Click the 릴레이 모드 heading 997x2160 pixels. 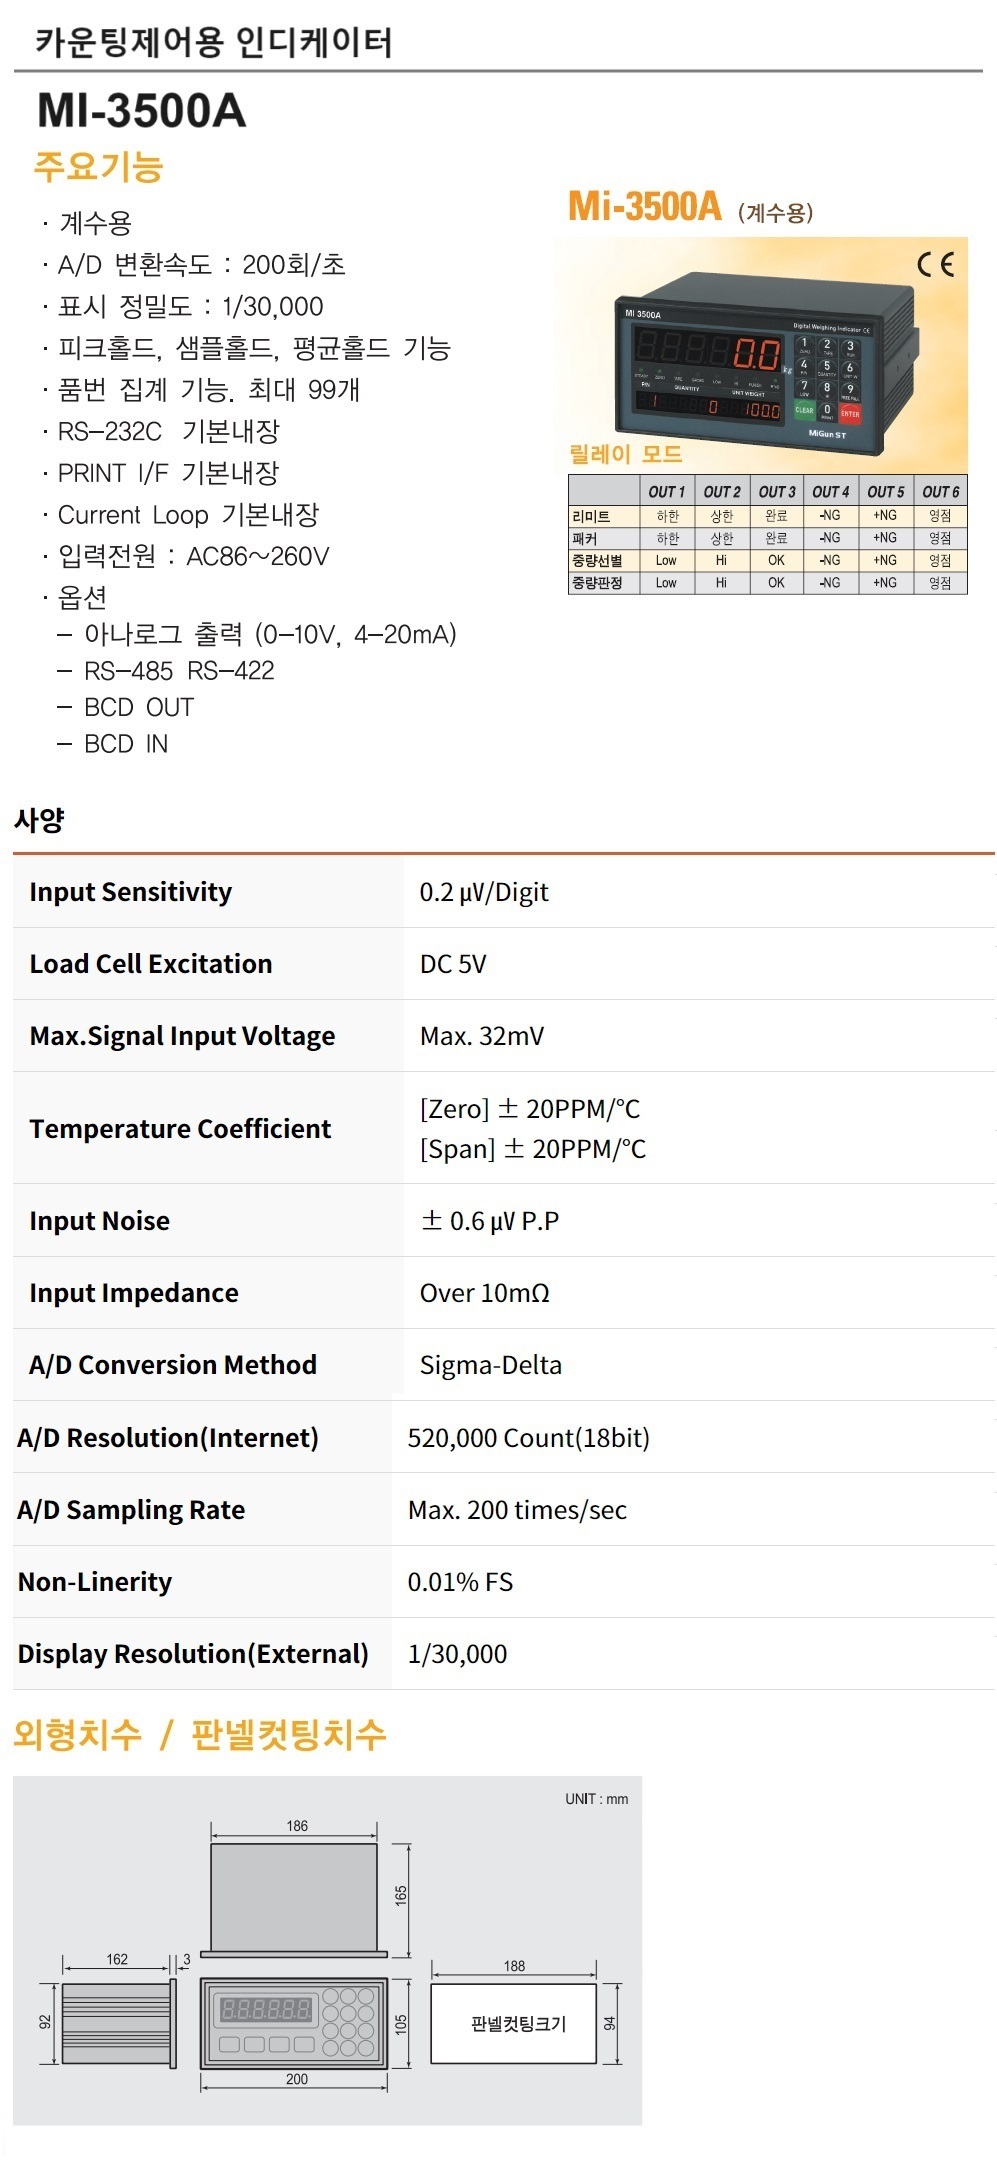pos(626,454)
